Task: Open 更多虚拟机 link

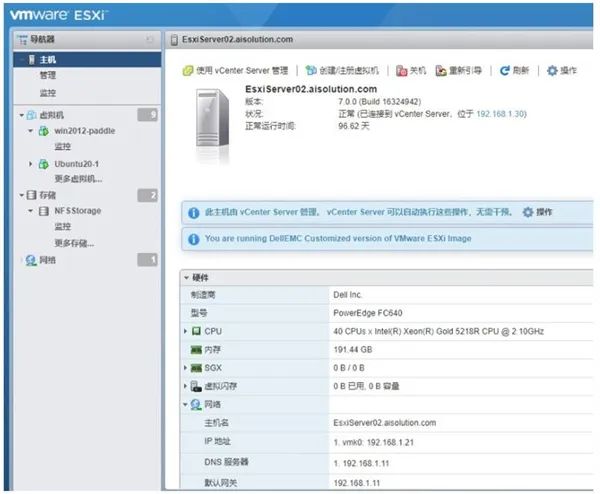Action: [x=78, y=179]
